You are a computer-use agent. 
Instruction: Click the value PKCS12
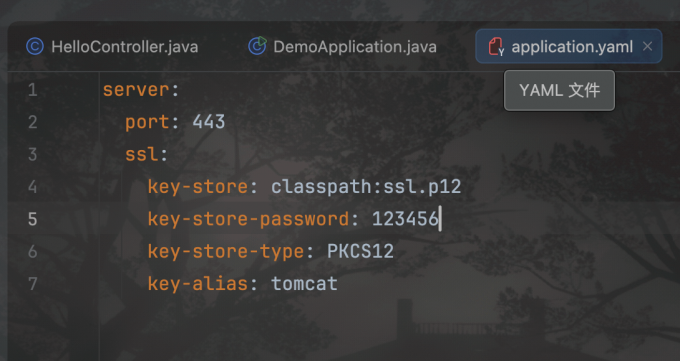tap(360, 252)
